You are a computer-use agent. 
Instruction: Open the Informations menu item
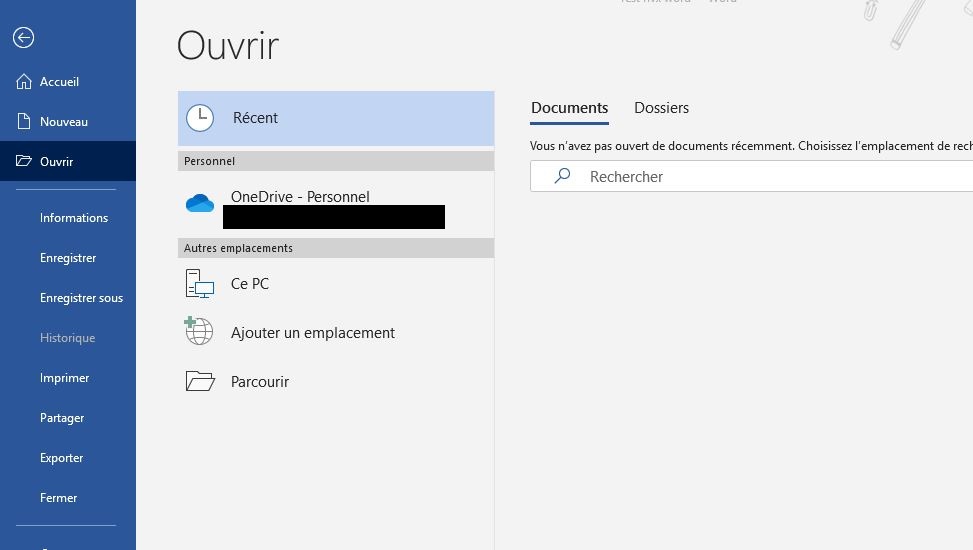[74, 218]
